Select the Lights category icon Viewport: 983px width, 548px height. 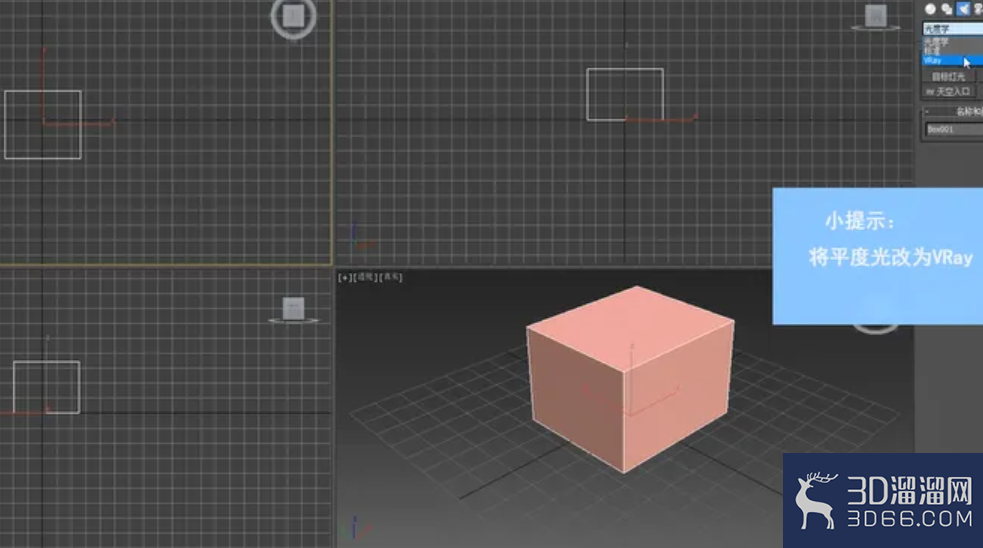[964, 9]
